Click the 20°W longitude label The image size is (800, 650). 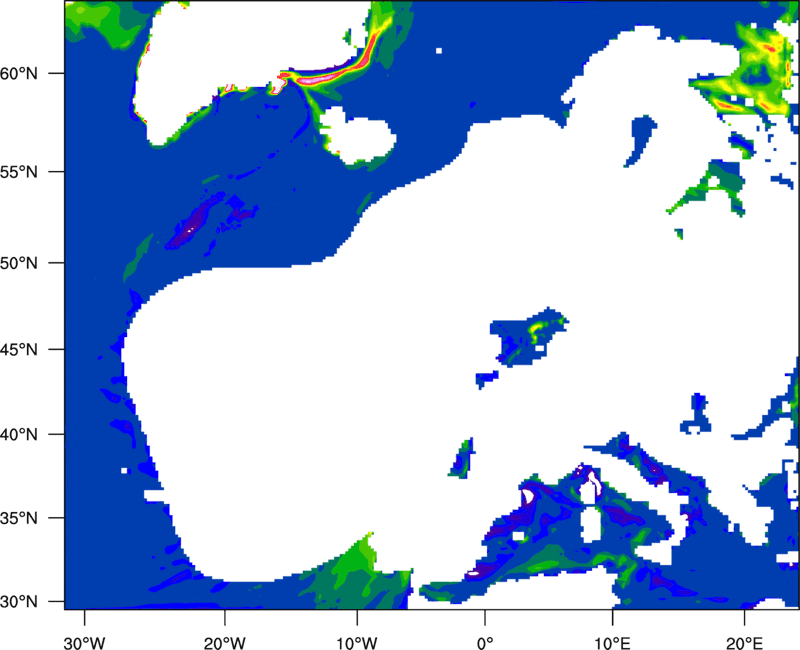225,642
